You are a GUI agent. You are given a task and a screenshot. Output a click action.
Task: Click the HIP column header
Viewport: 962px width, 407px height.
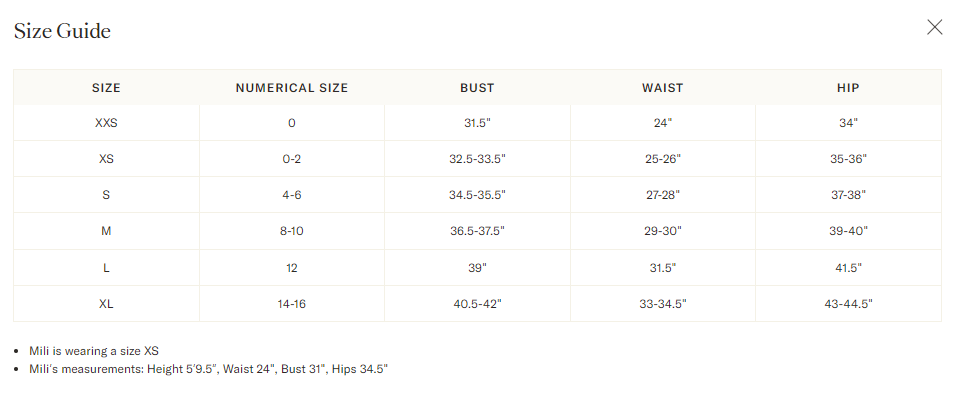pyautogui.click(x=848, y=88)
